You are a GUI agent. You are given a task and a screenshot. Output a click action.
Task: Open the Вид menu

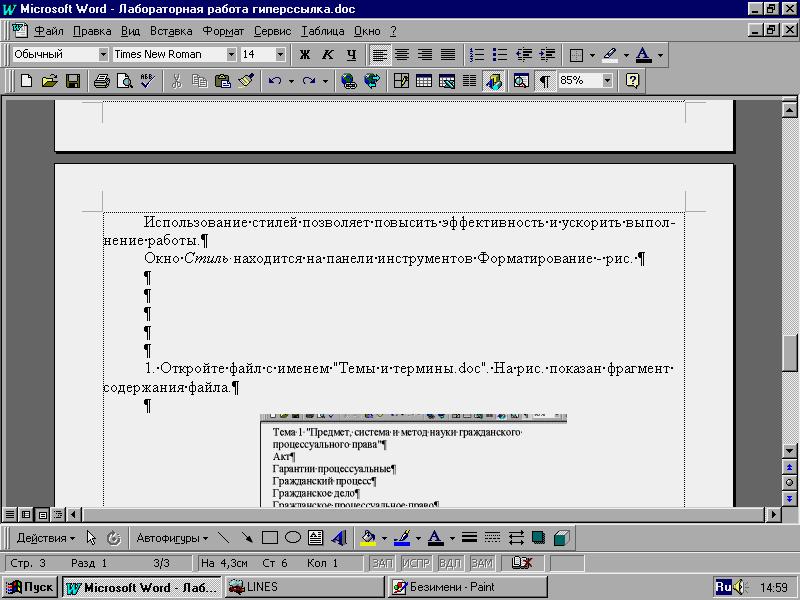[131, 31]
